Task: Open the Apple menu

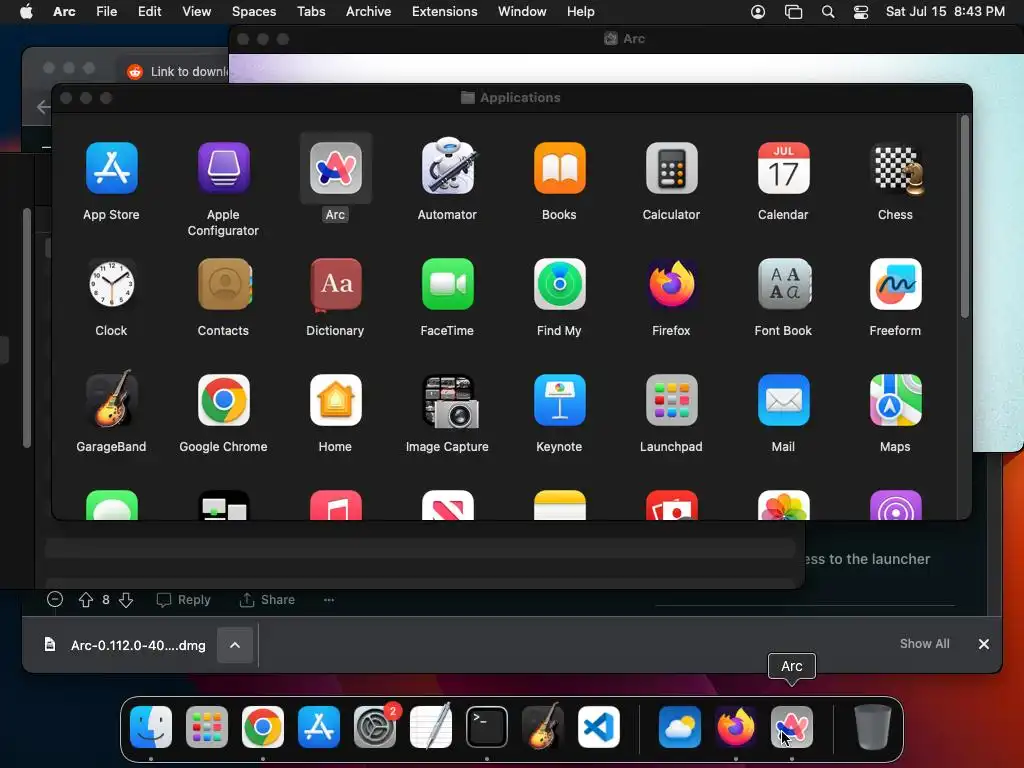Action: click(x=26, y=11)
